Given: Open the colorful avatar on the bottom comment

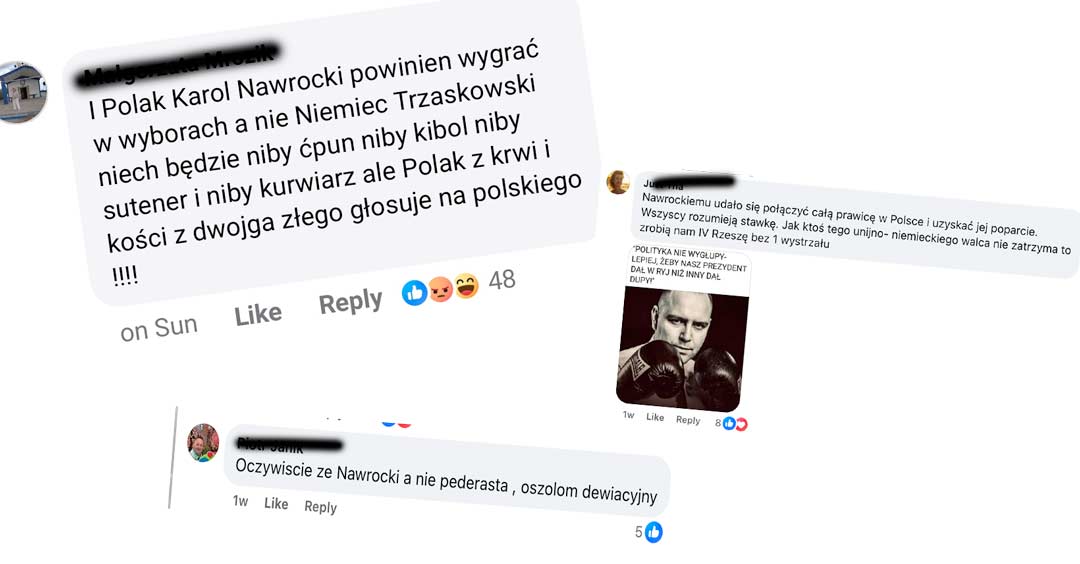Looking at the screenshot, I should coord(203,442).
